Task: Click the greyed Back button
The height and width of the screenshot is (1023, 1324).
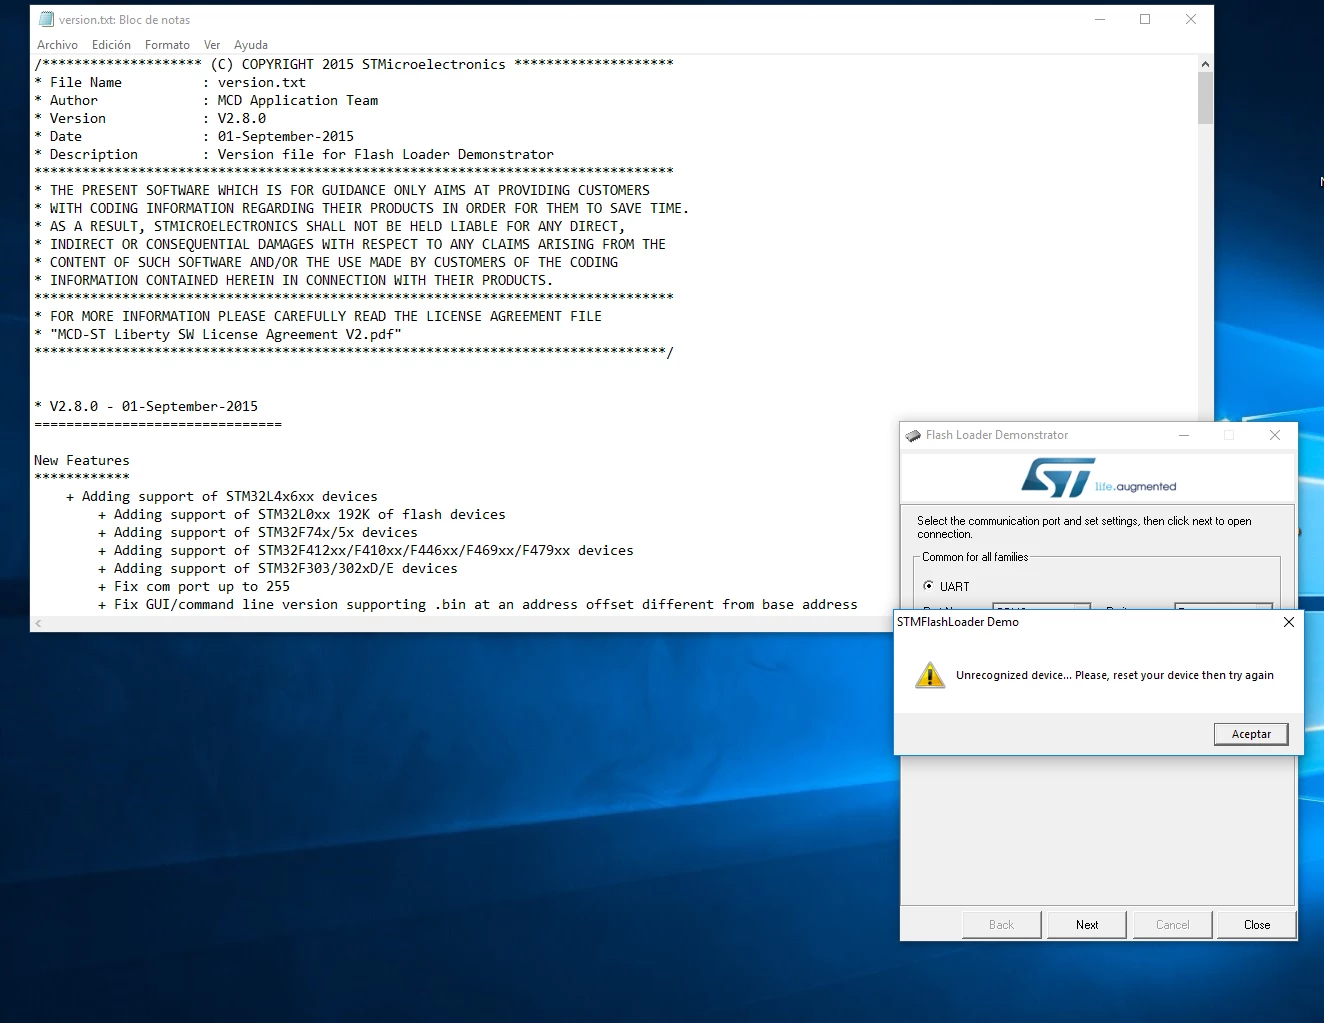Action: [x=1001, y=925]
